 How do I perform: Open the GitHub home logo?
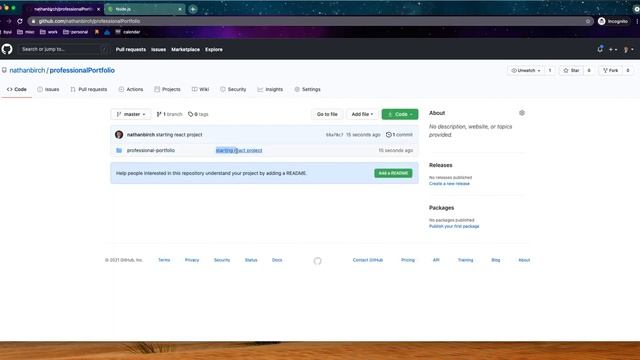tap(7, 49)
